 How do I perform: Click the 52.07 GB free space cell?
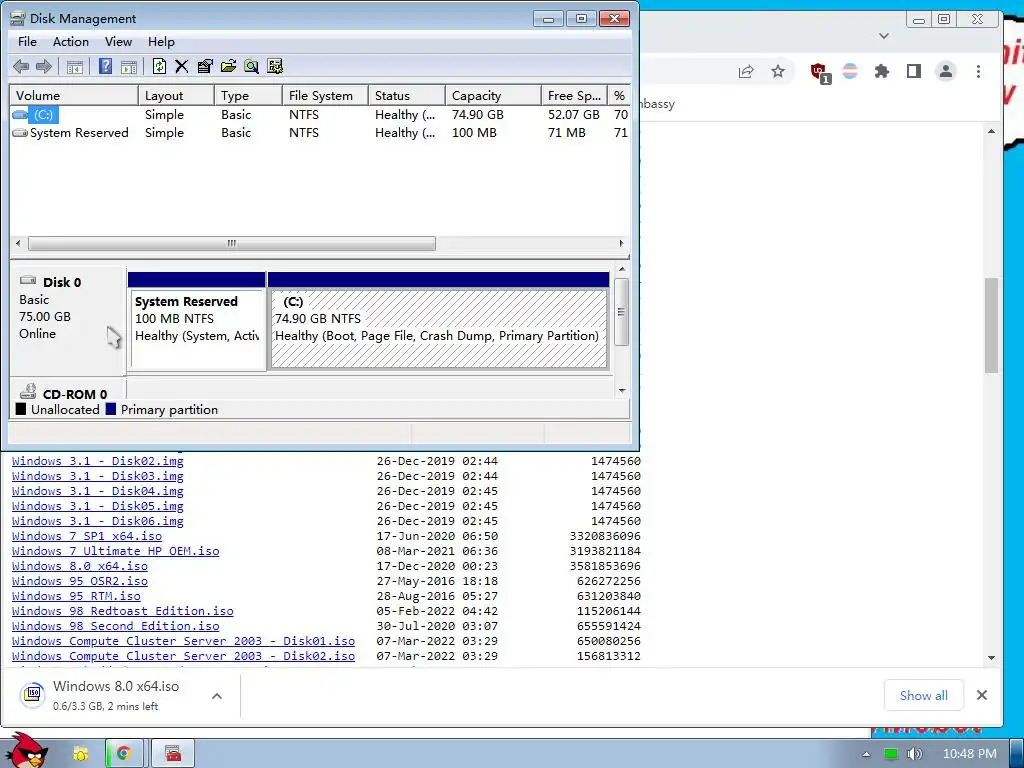[x=573, y=115]
